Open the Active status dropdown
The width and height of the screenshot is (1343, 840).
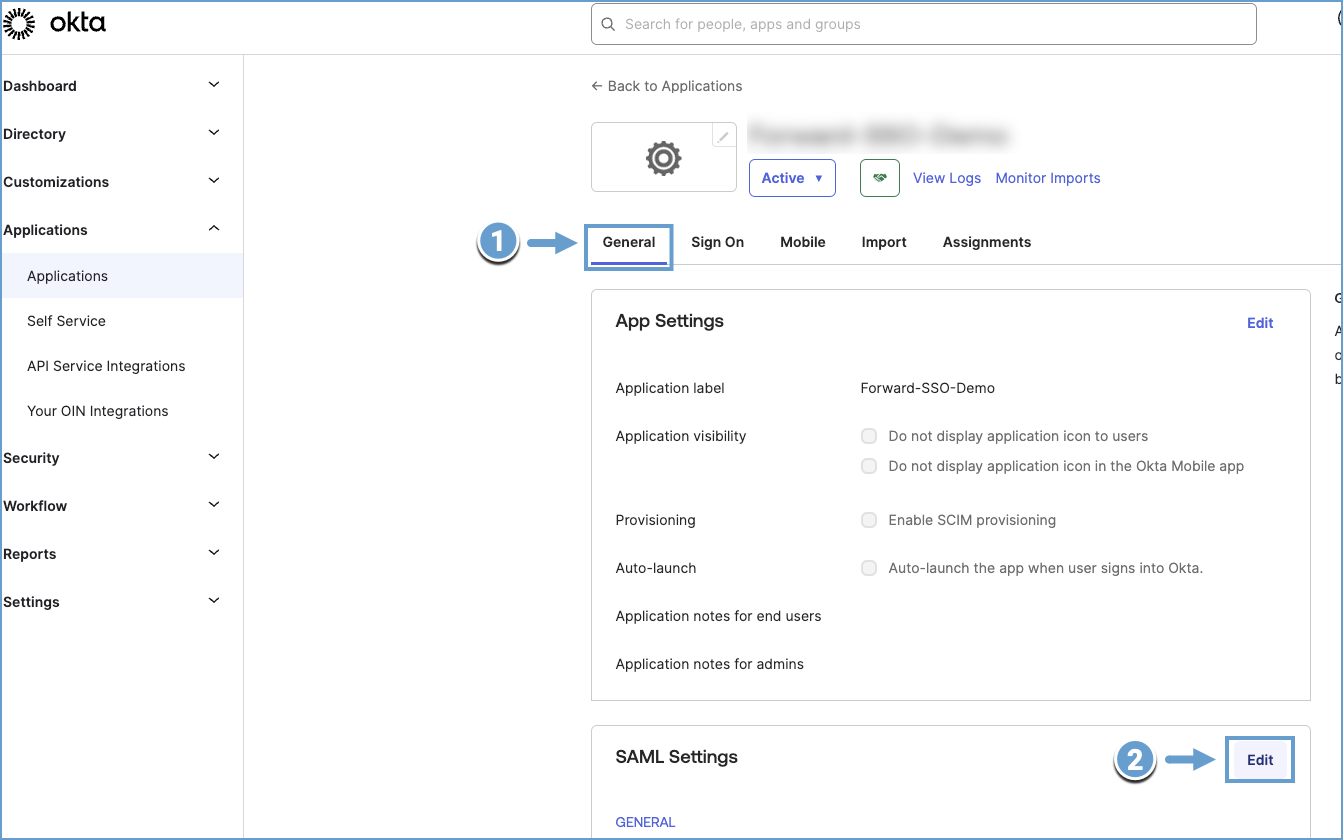point(792,177)
